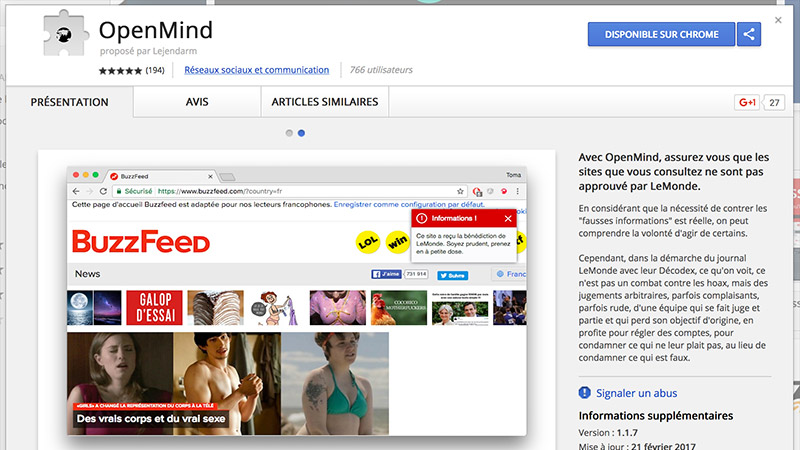Click the OpenMind puzzle piece extension icon

[x=65, y=34]
